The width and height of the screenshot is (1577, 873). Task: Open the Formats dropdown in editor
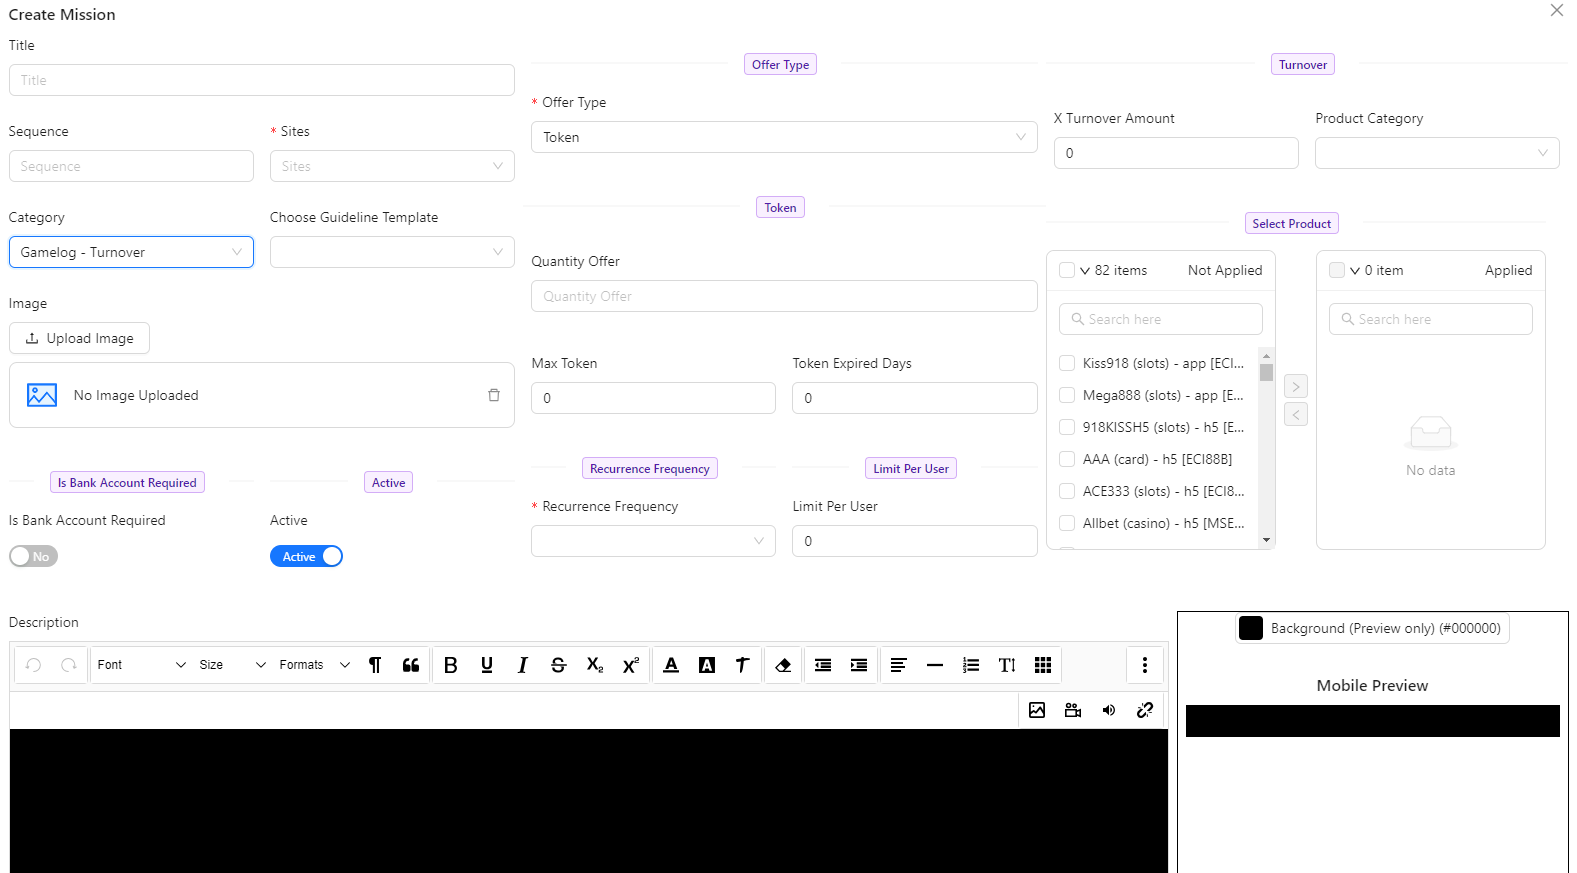click(x=314, y=665)
